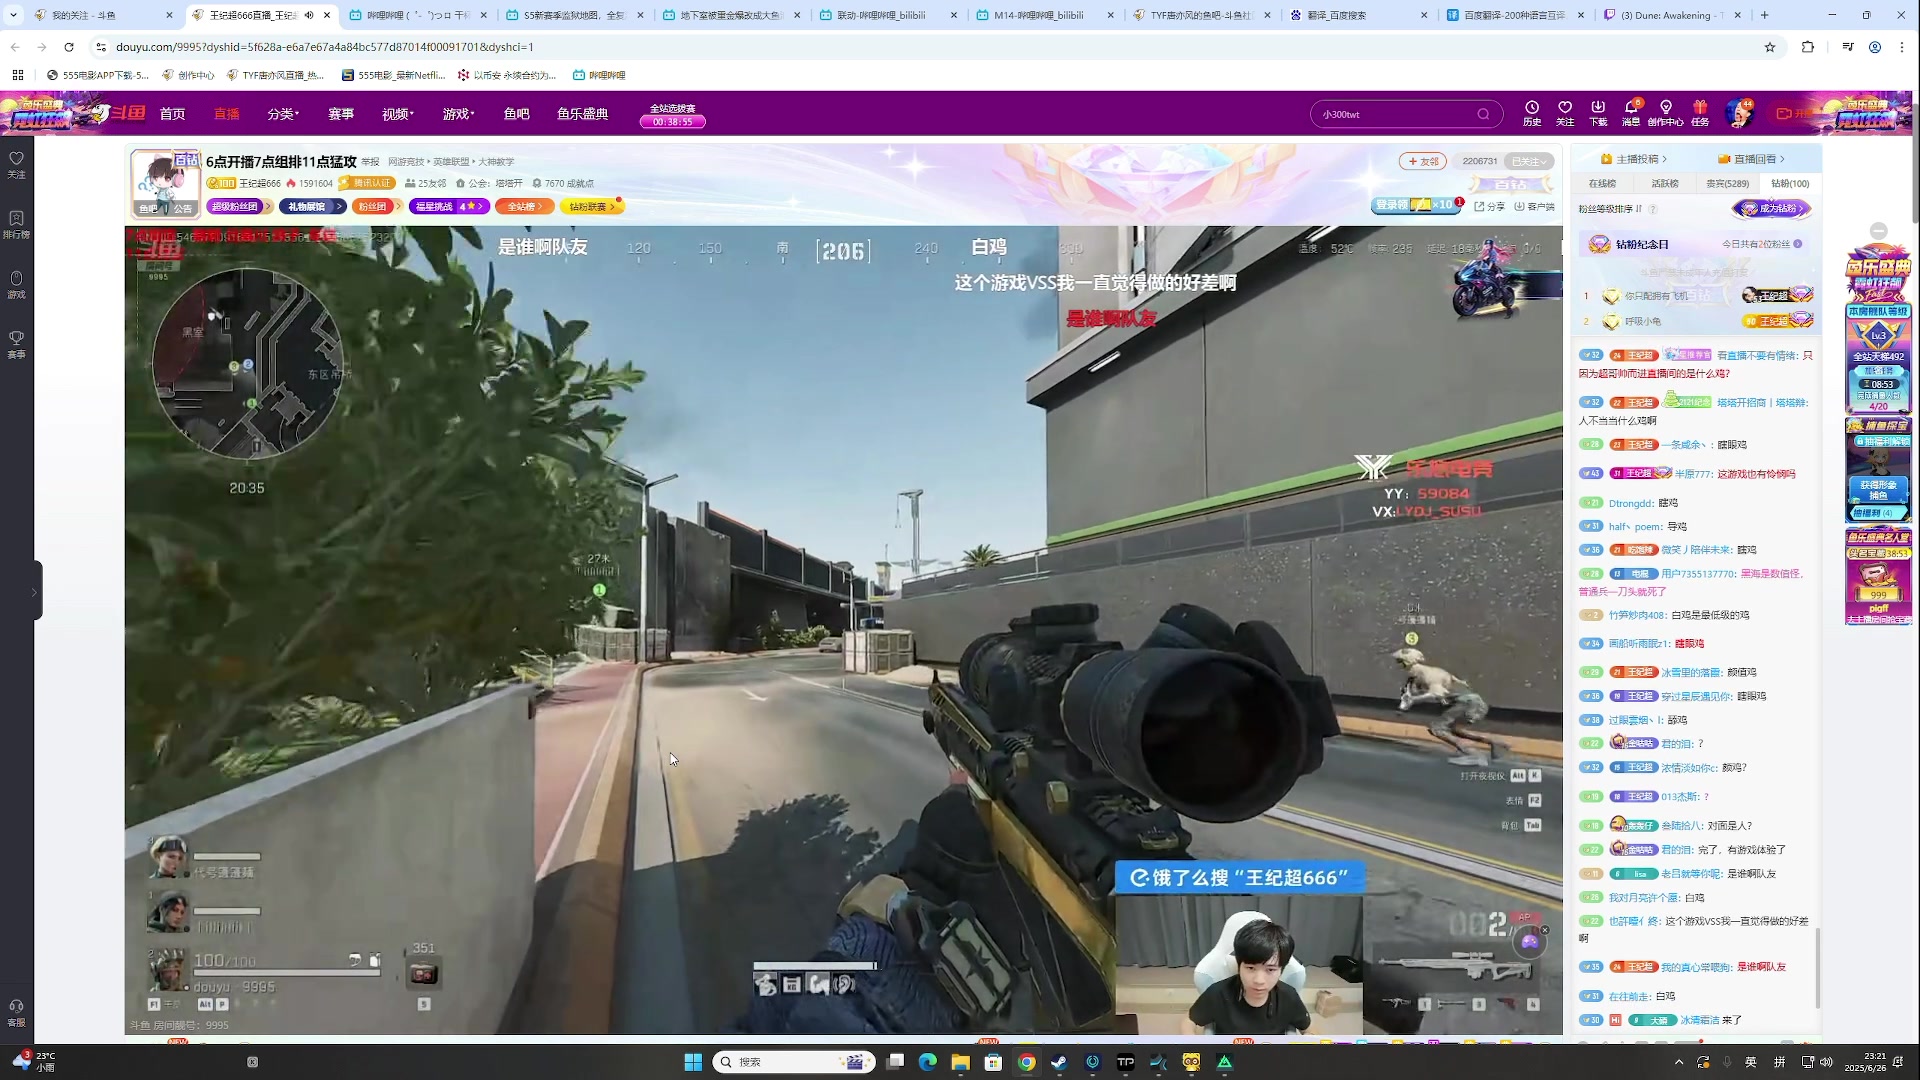Expand the left sidebar arrow handle
Screen dimensions: 1920x1080
coord(33,591)
